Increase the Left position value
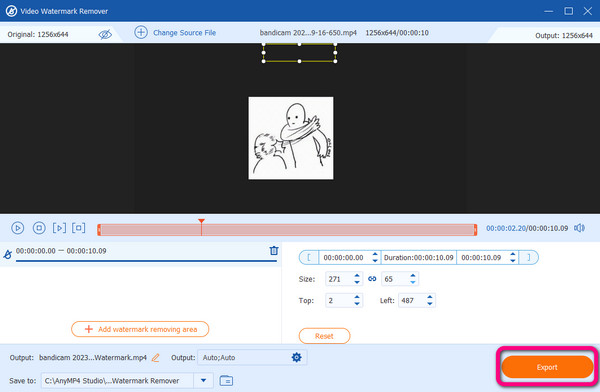This screenshot has height=392, width=600. 430,297
